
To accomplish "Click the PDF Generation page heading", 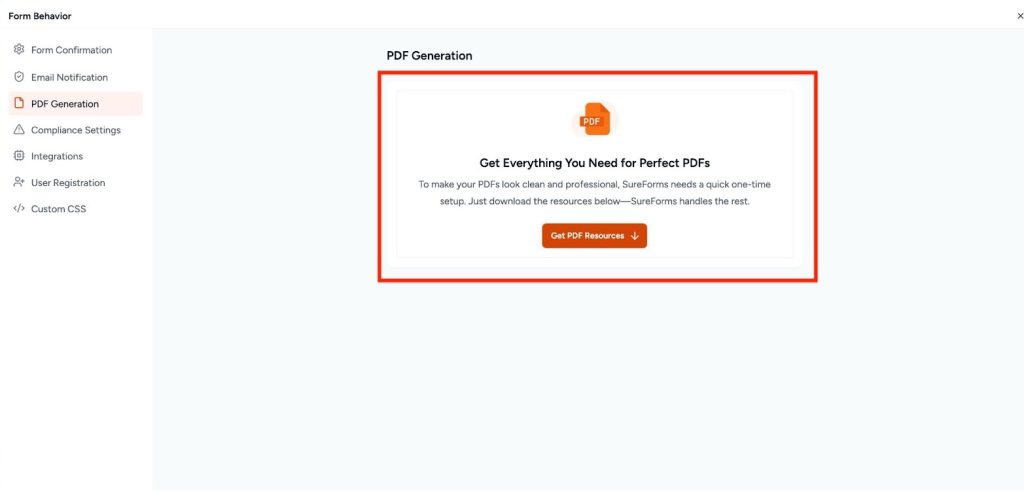I will point(429,56).
